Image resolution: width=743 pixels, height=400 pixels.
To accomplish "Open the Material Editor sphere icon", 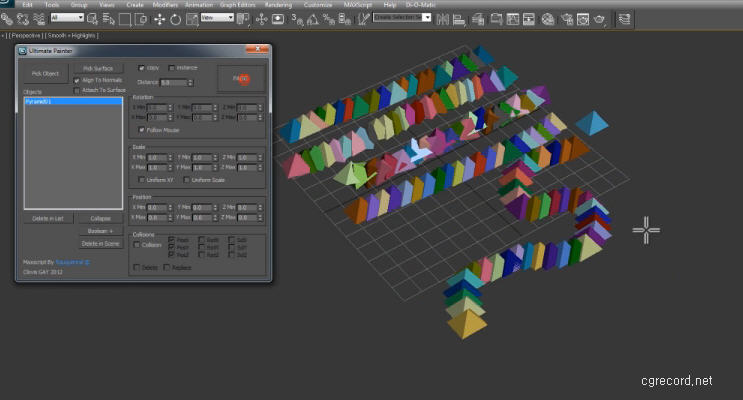I will (x=548, y=19).
